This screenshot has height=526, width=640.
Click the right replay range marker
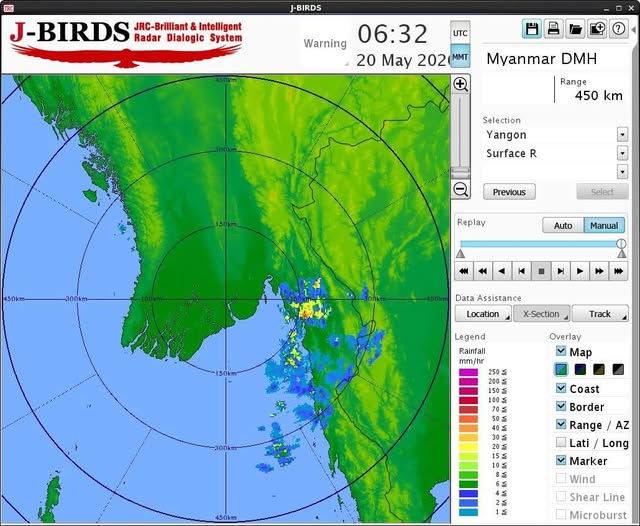point(622,254)
